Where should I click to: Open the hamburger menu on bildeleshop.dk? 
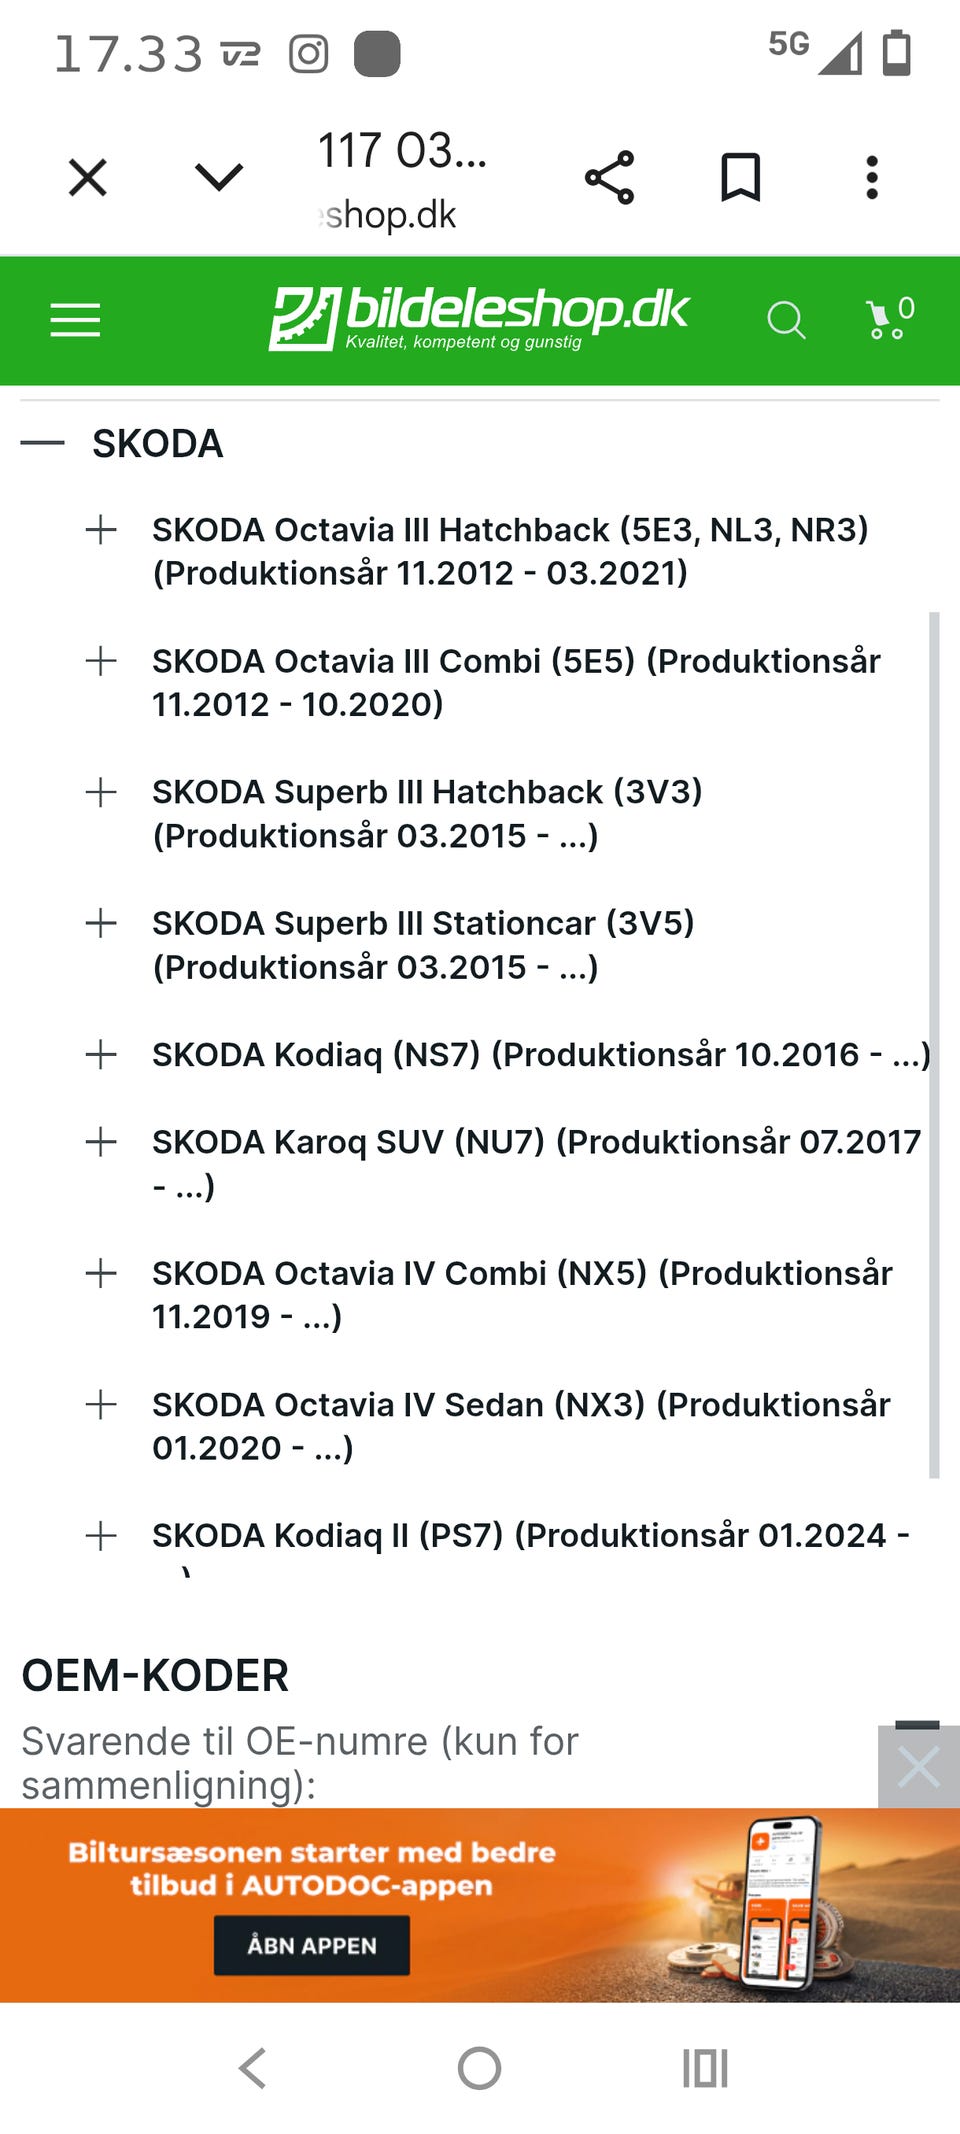(75, 320)
